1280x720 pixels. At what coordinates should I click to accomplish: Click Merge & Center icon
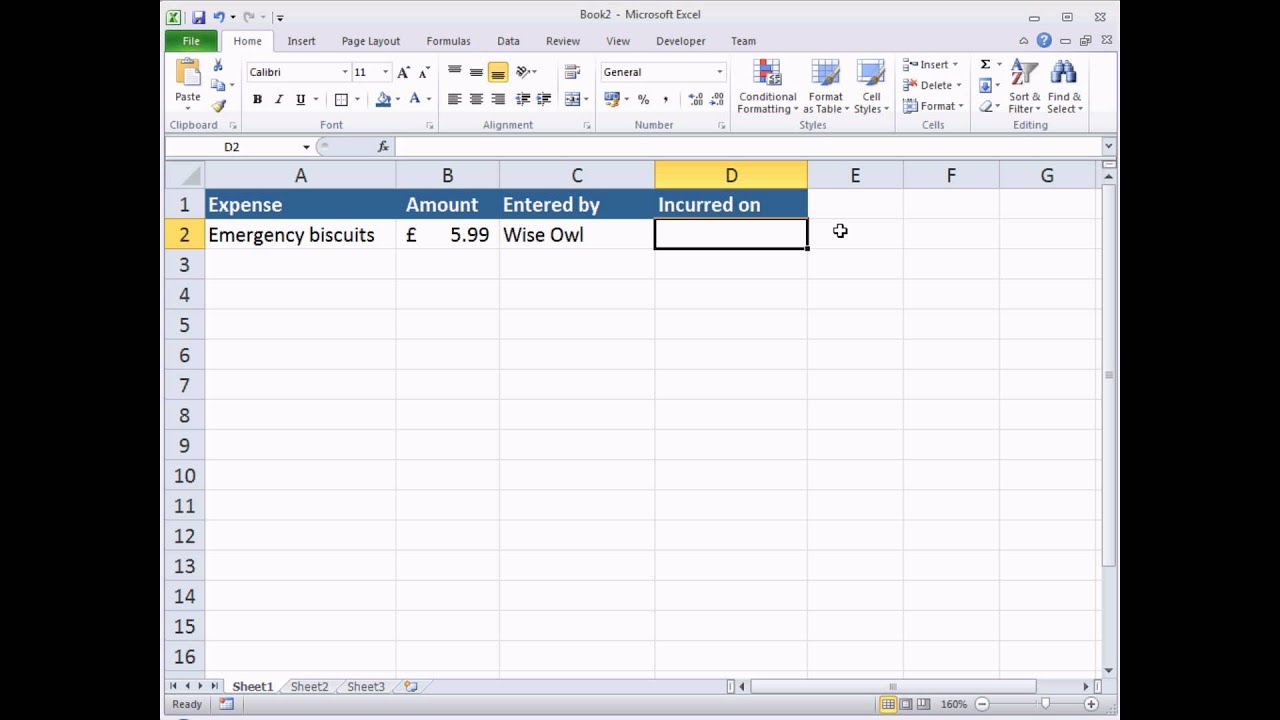pyautogui.click(x=572, y=99)
